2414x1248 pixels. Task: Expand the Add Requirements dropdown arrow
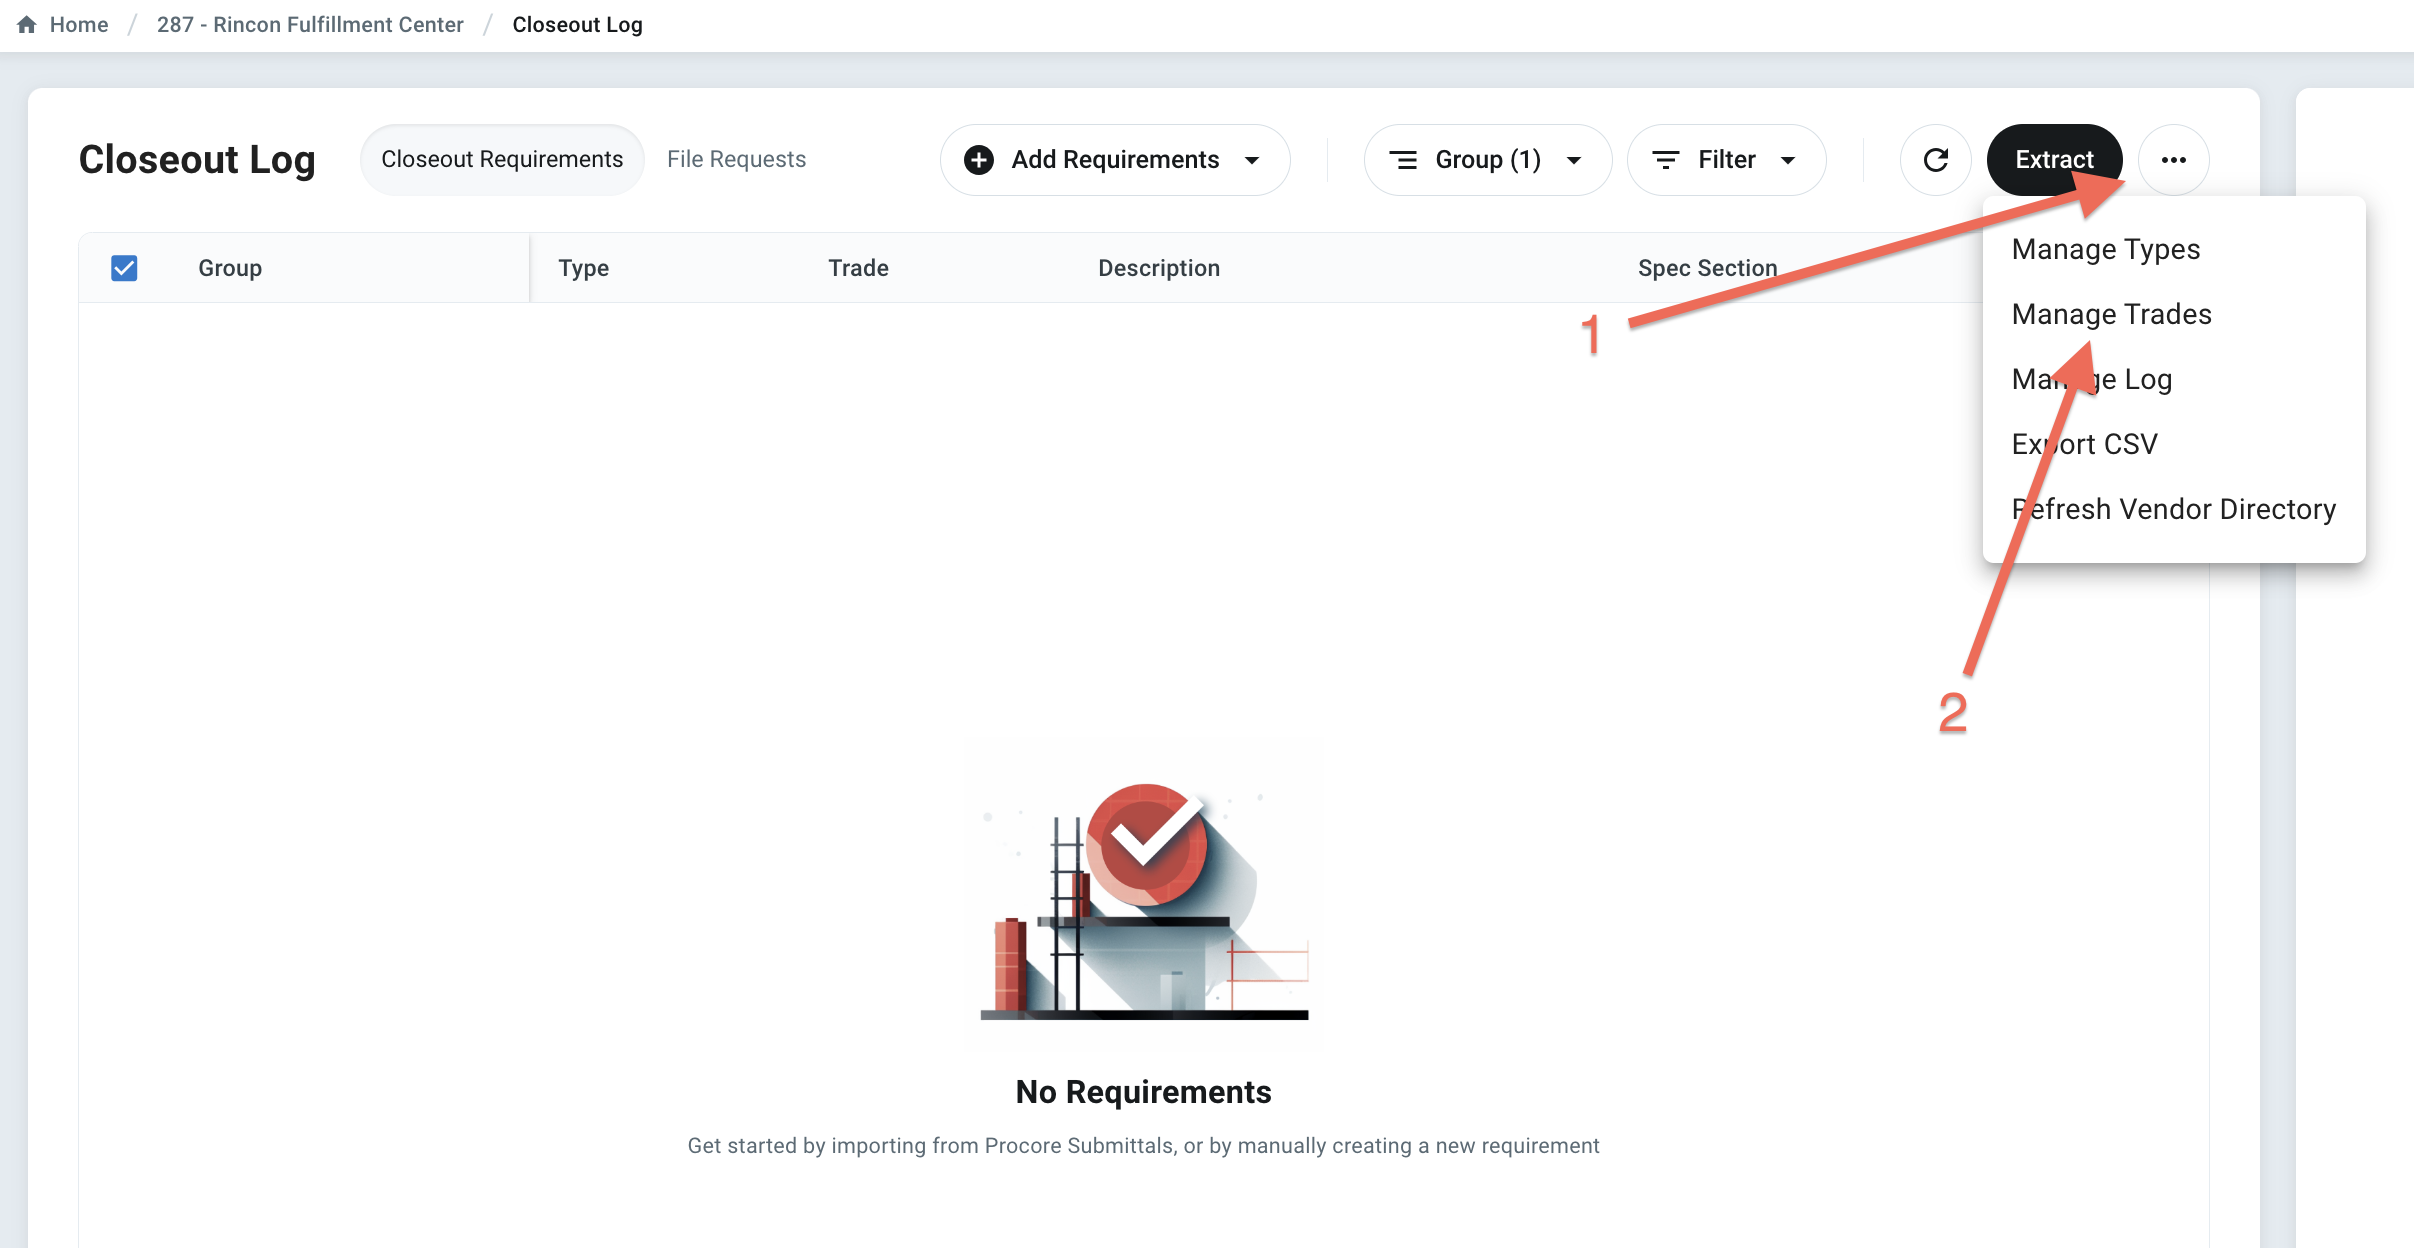[x=1252, y=160]
